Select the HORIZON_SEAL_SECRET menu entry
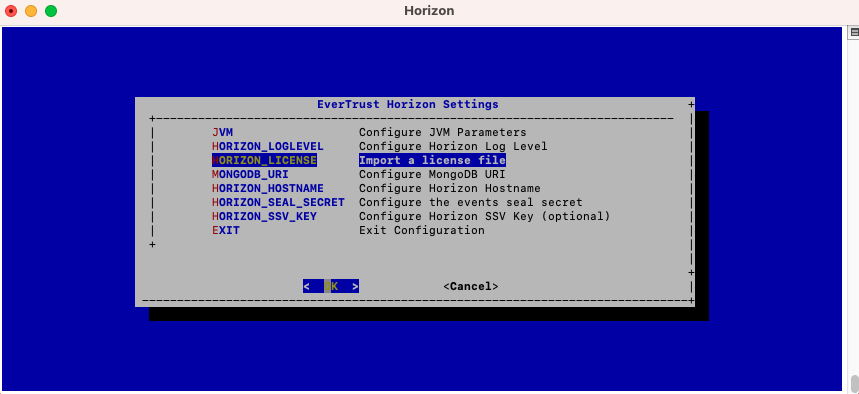 [278, 202]
